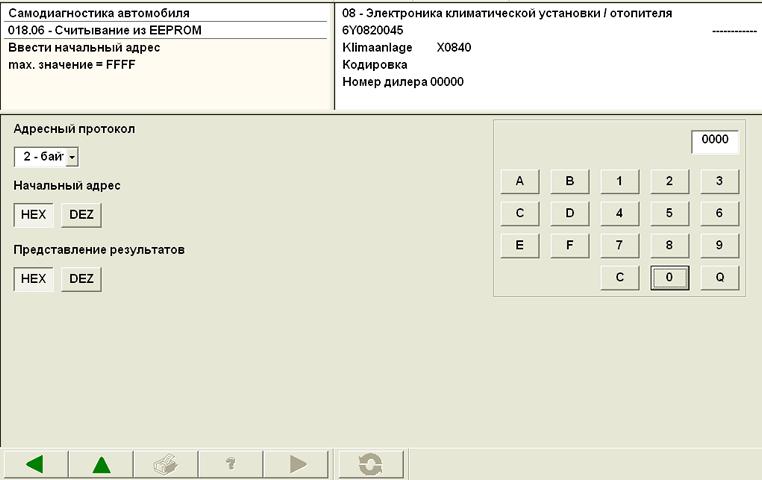Screen dimensions: 762x480
Task: Click the refresh cycle arrows icon
Action: pos(371,464)
